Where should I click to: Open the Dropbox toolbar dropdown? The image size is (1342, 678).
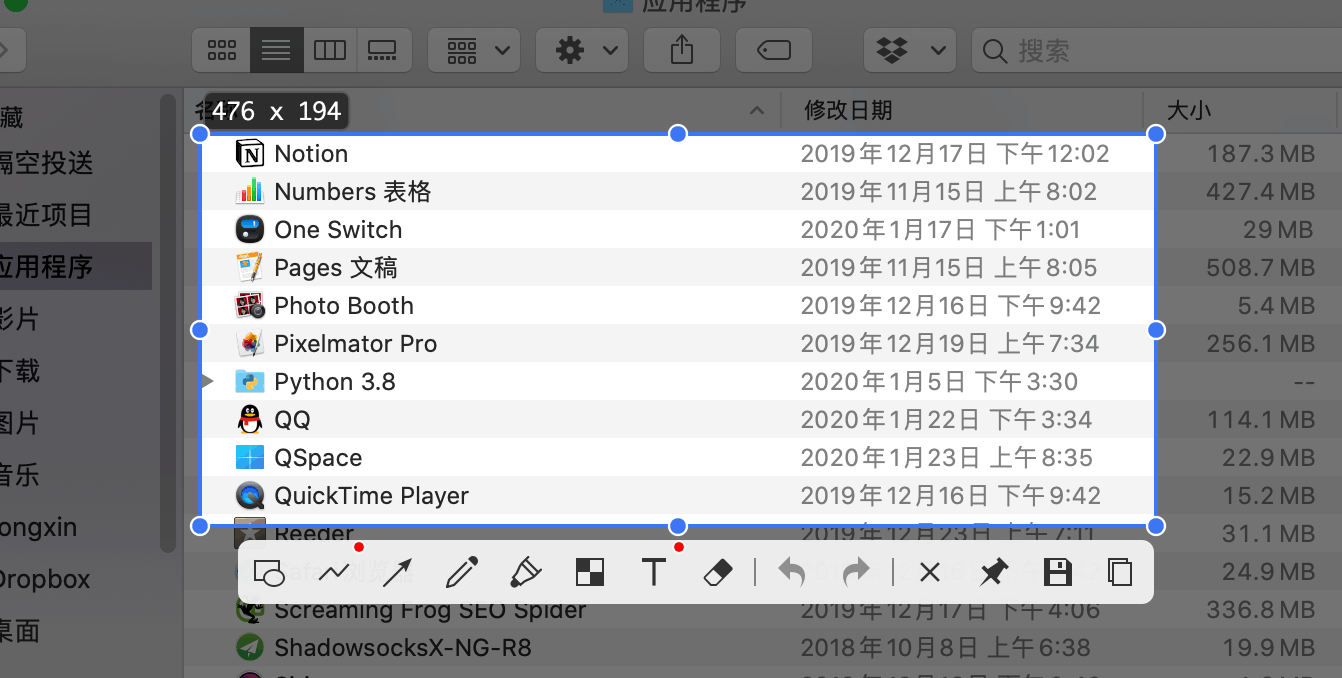click(x=910, y=50)
